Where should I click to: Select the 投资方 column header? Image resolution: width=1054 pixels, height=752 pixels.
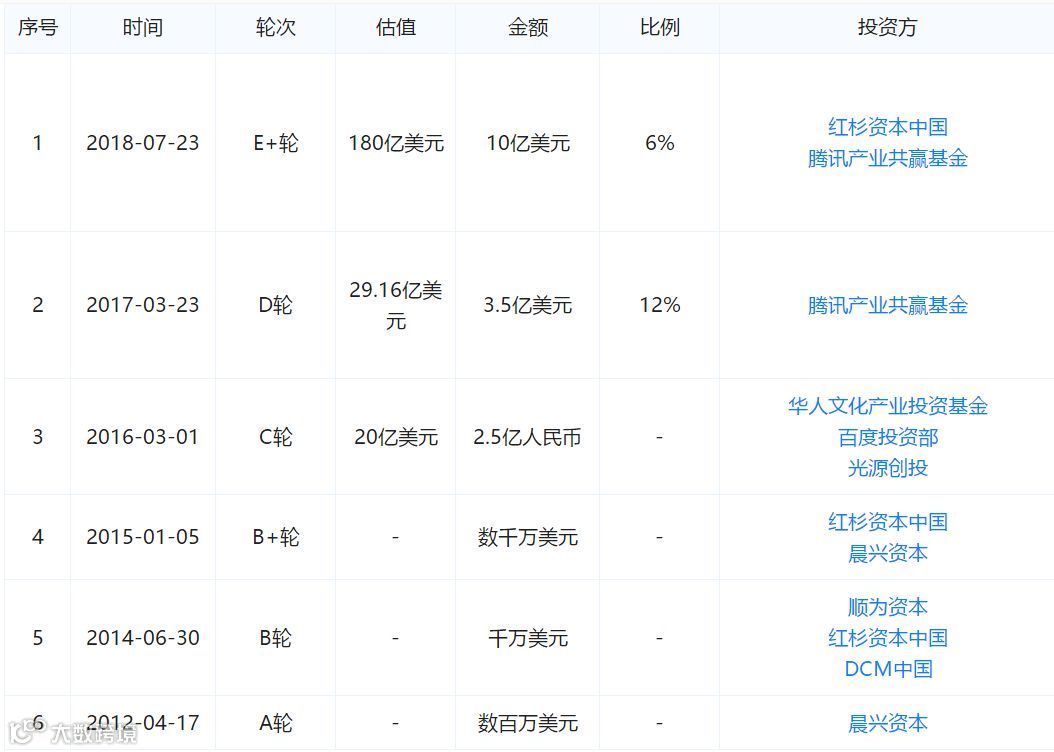pyautogui.click(x=887, y=28)
